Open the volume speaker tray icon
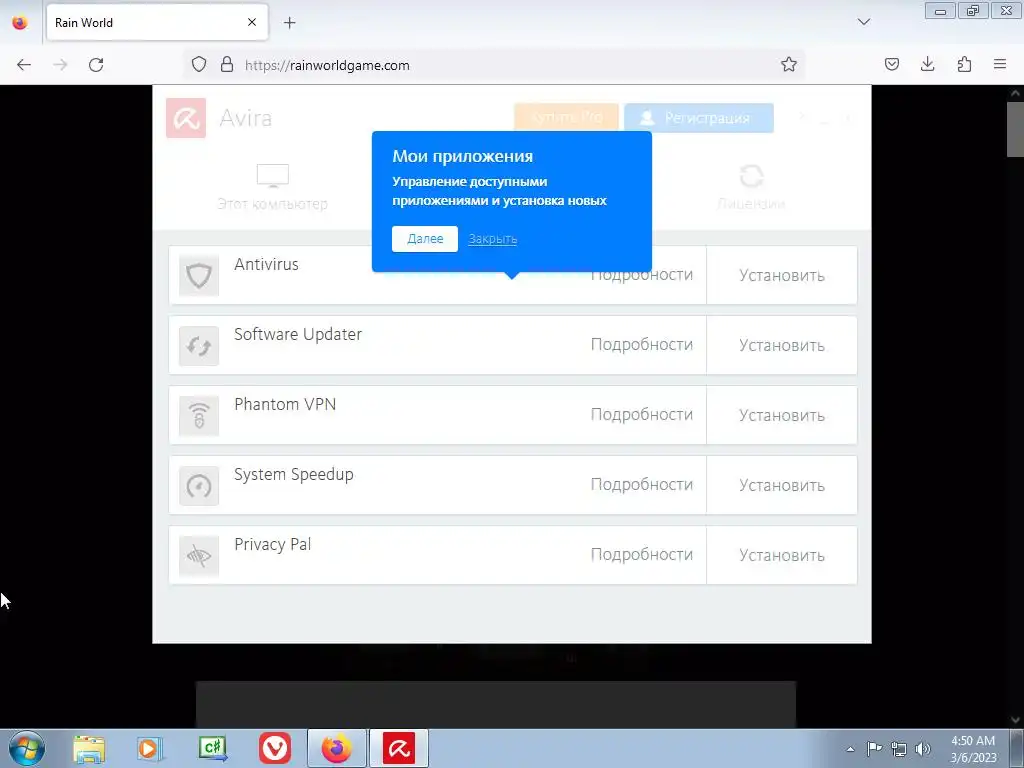 pos(923,749)
